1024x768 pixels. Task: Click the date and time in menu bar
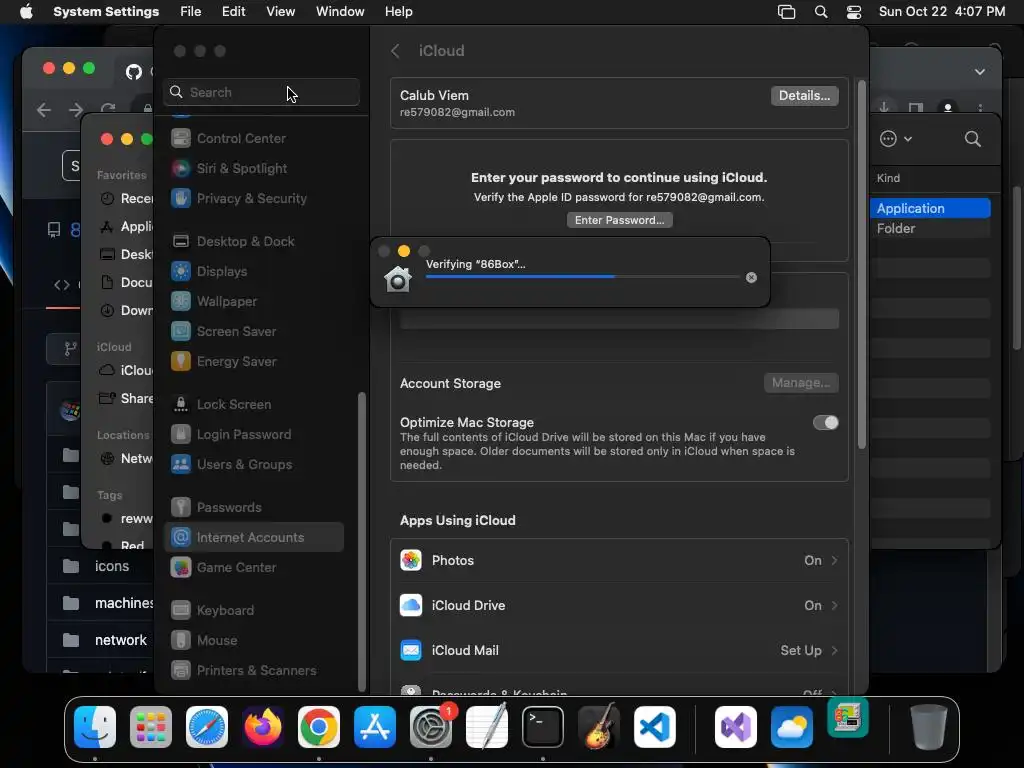tap(941, 12)
